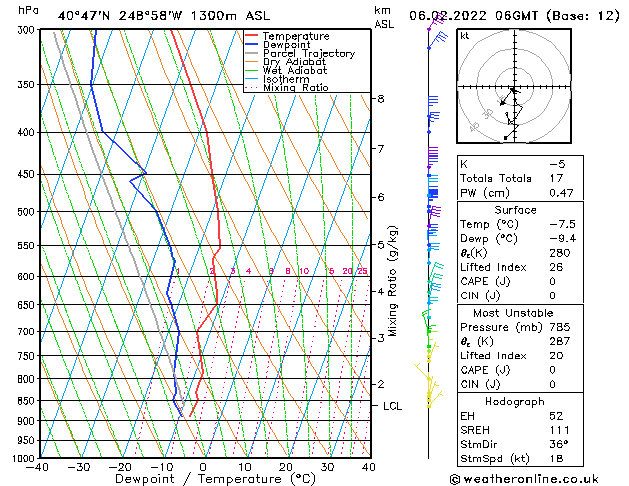The image size is (629, 486).
Task: Click the 'EH' value 52
Action: click(x=556, y=416)
